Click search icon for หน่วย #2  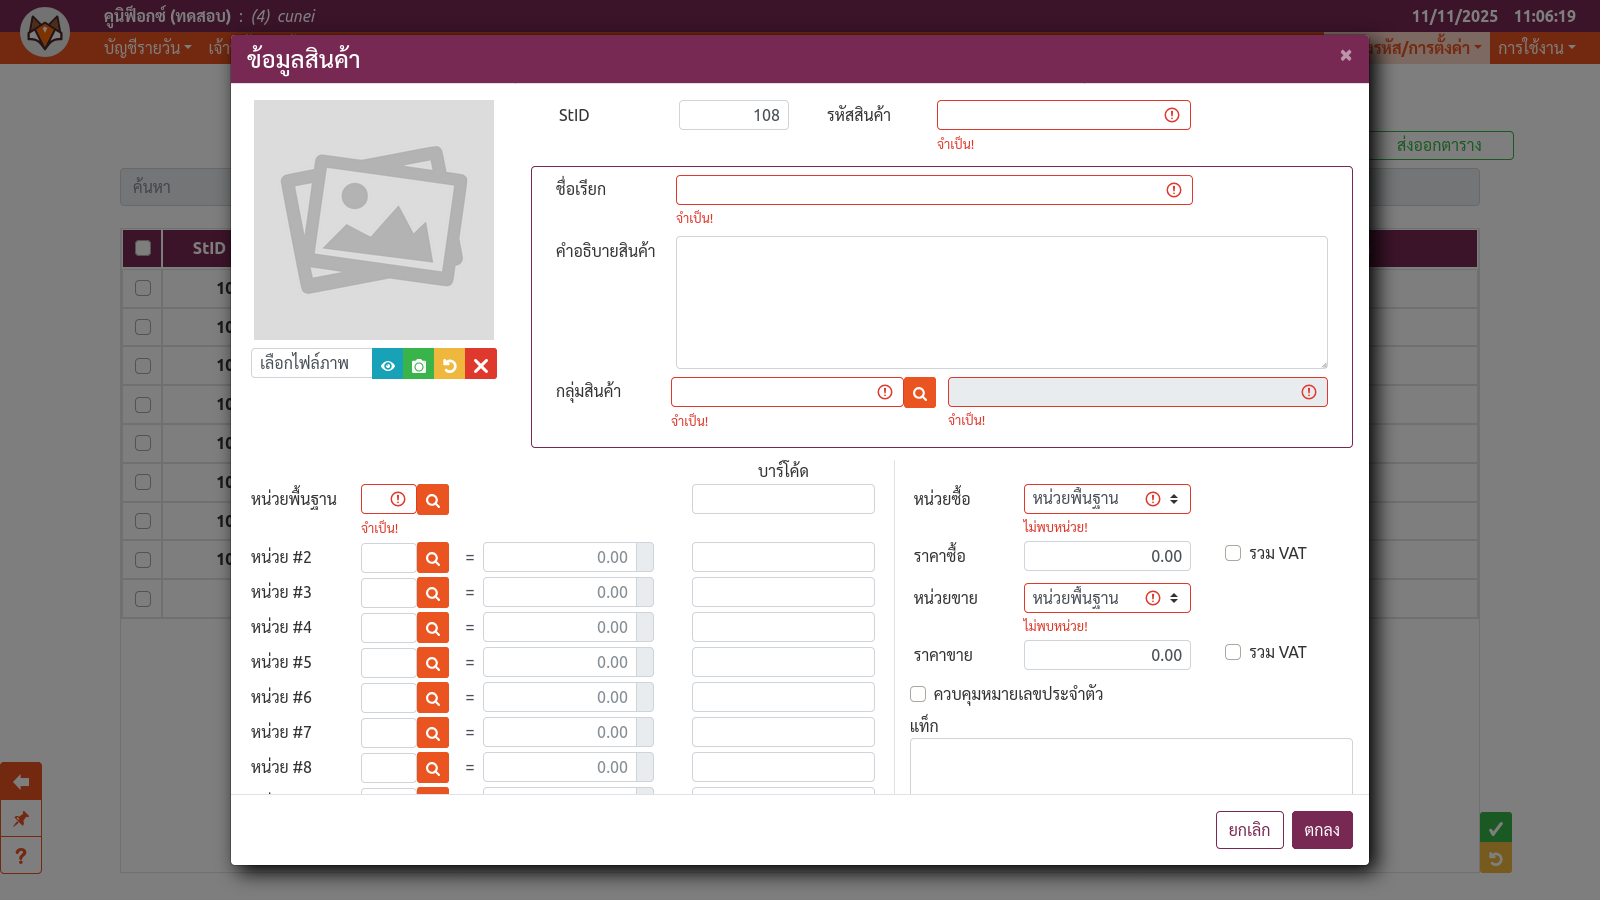tap(433, 558)
